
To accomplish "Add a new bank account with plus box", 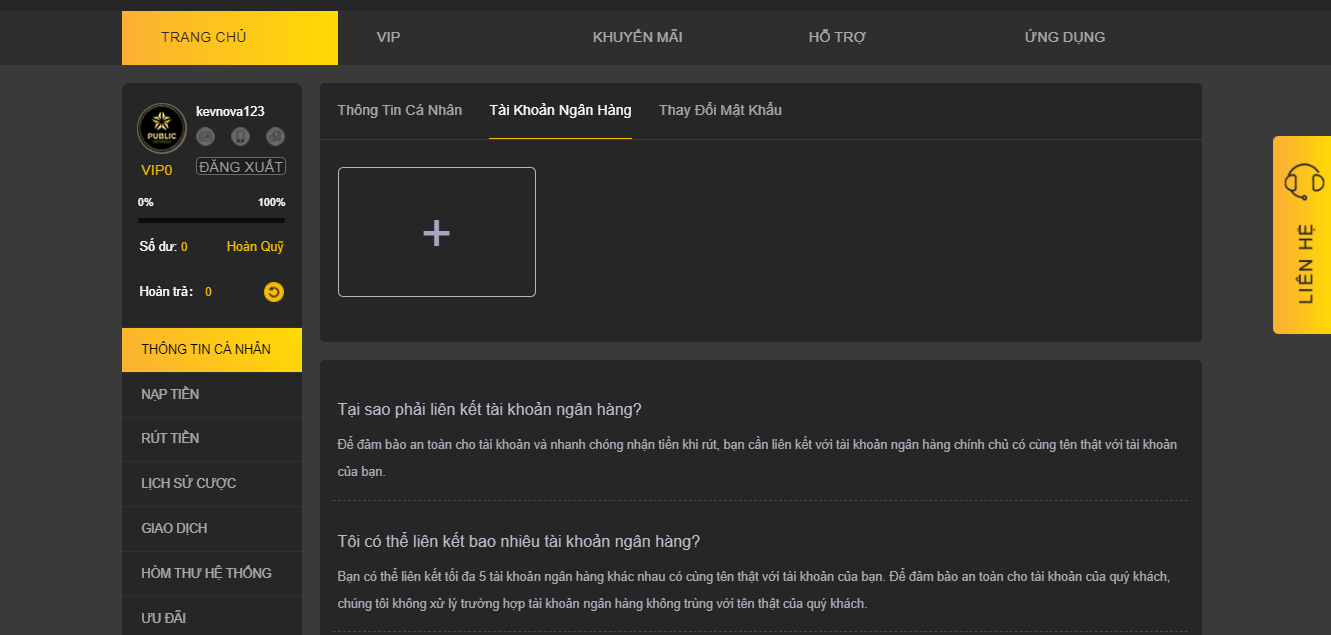I will [437, 232].
